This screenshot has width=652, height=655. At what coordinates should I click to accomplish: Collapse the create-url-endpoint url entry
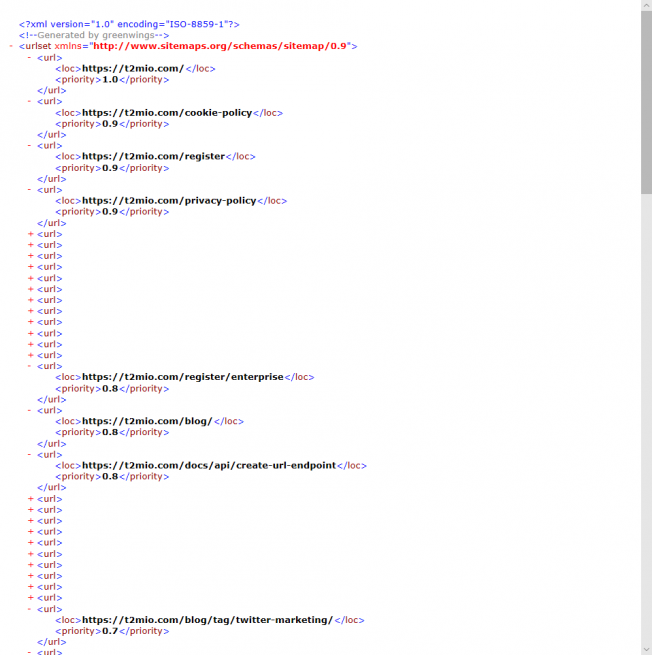[29, 454]
